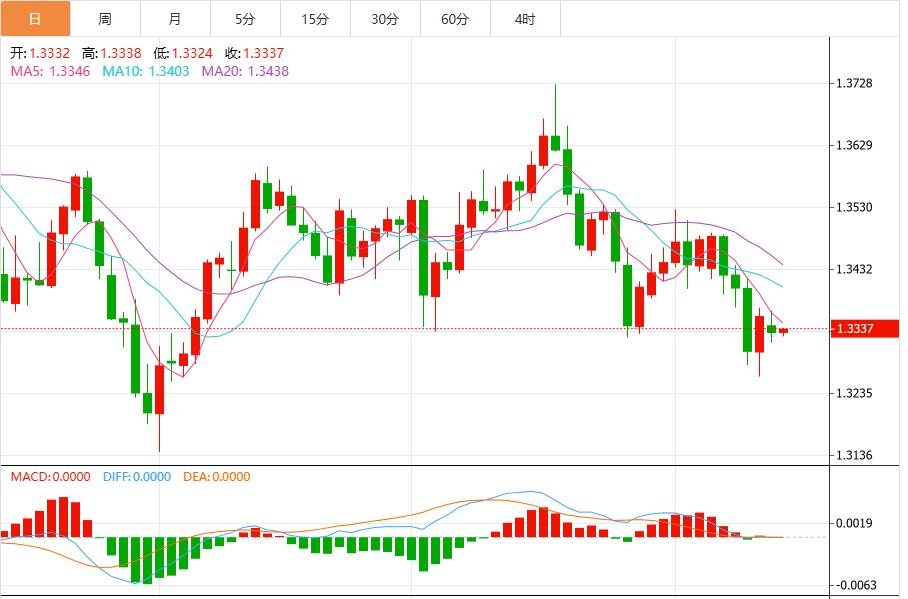Select the 5分 timeframe
This screenshot has width=908, height=599.
coord(242,18)
